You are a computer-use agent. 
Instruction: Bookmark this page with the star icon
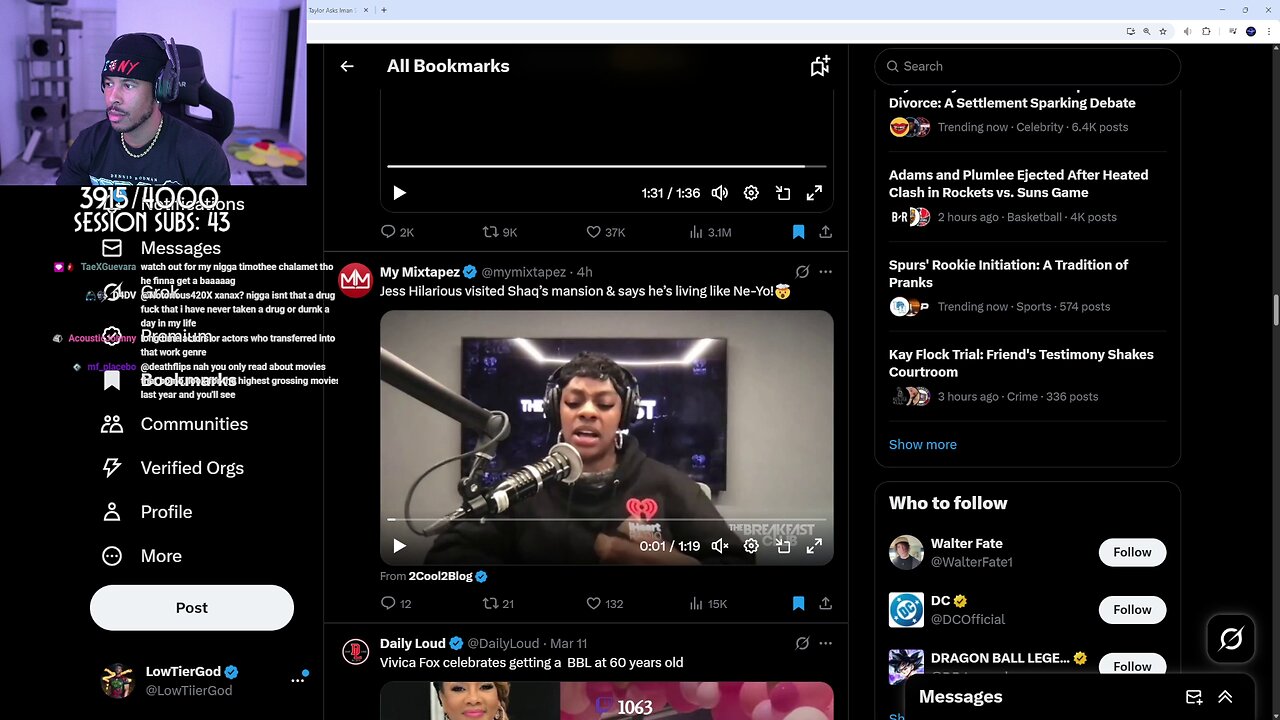point(1162,32)
